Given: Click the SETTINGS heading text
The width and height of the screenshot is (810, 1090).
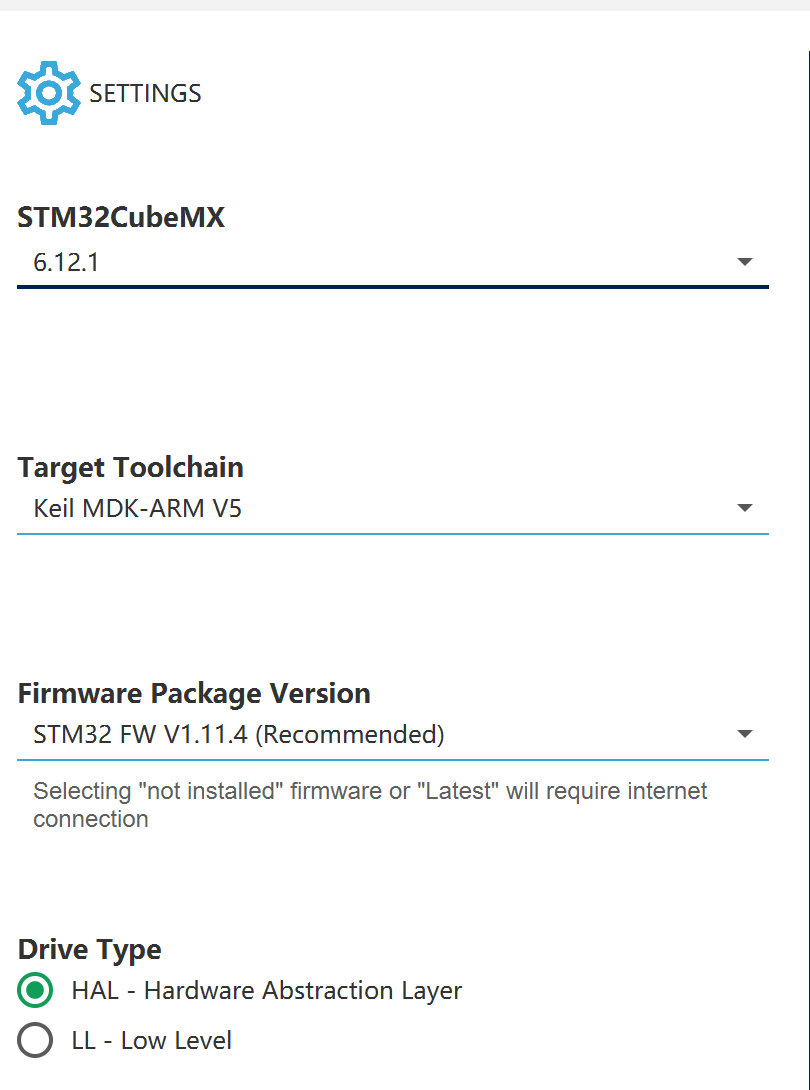Looking at the screenshot, I should click(x=145, y=92).
